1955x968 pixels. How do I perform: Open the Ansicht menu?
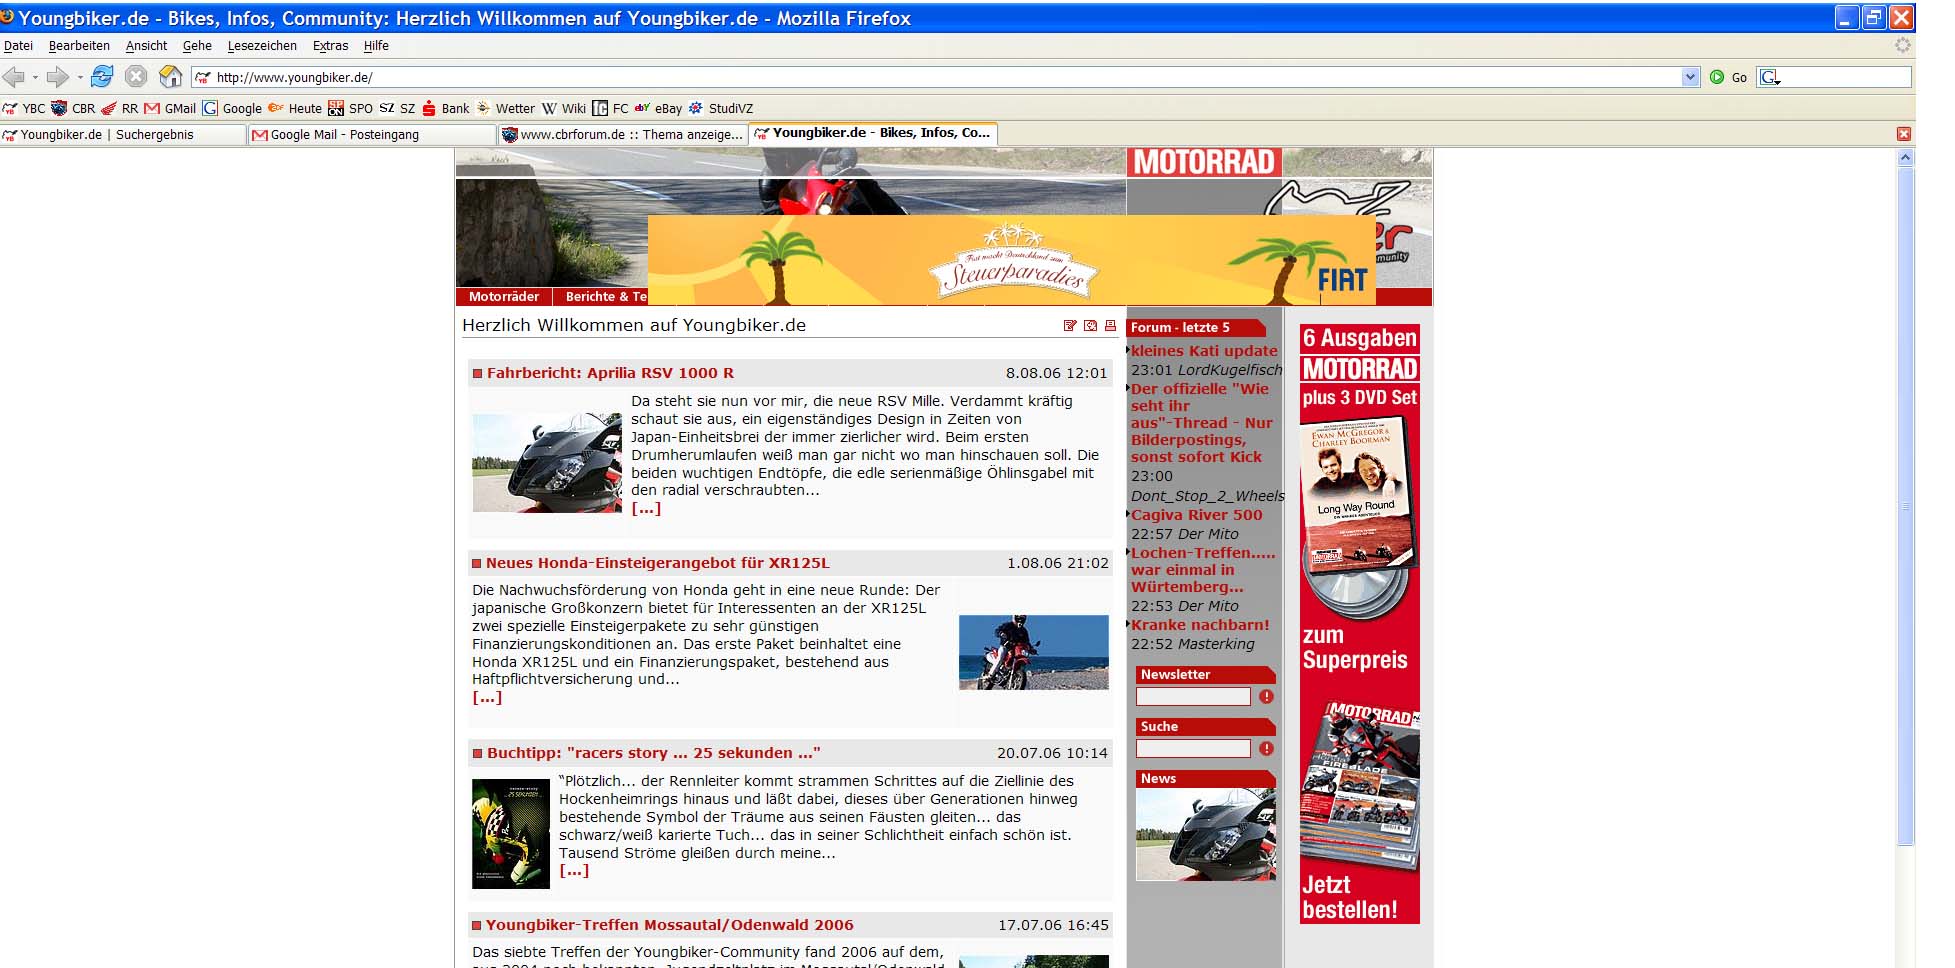(x=146, y=46)
